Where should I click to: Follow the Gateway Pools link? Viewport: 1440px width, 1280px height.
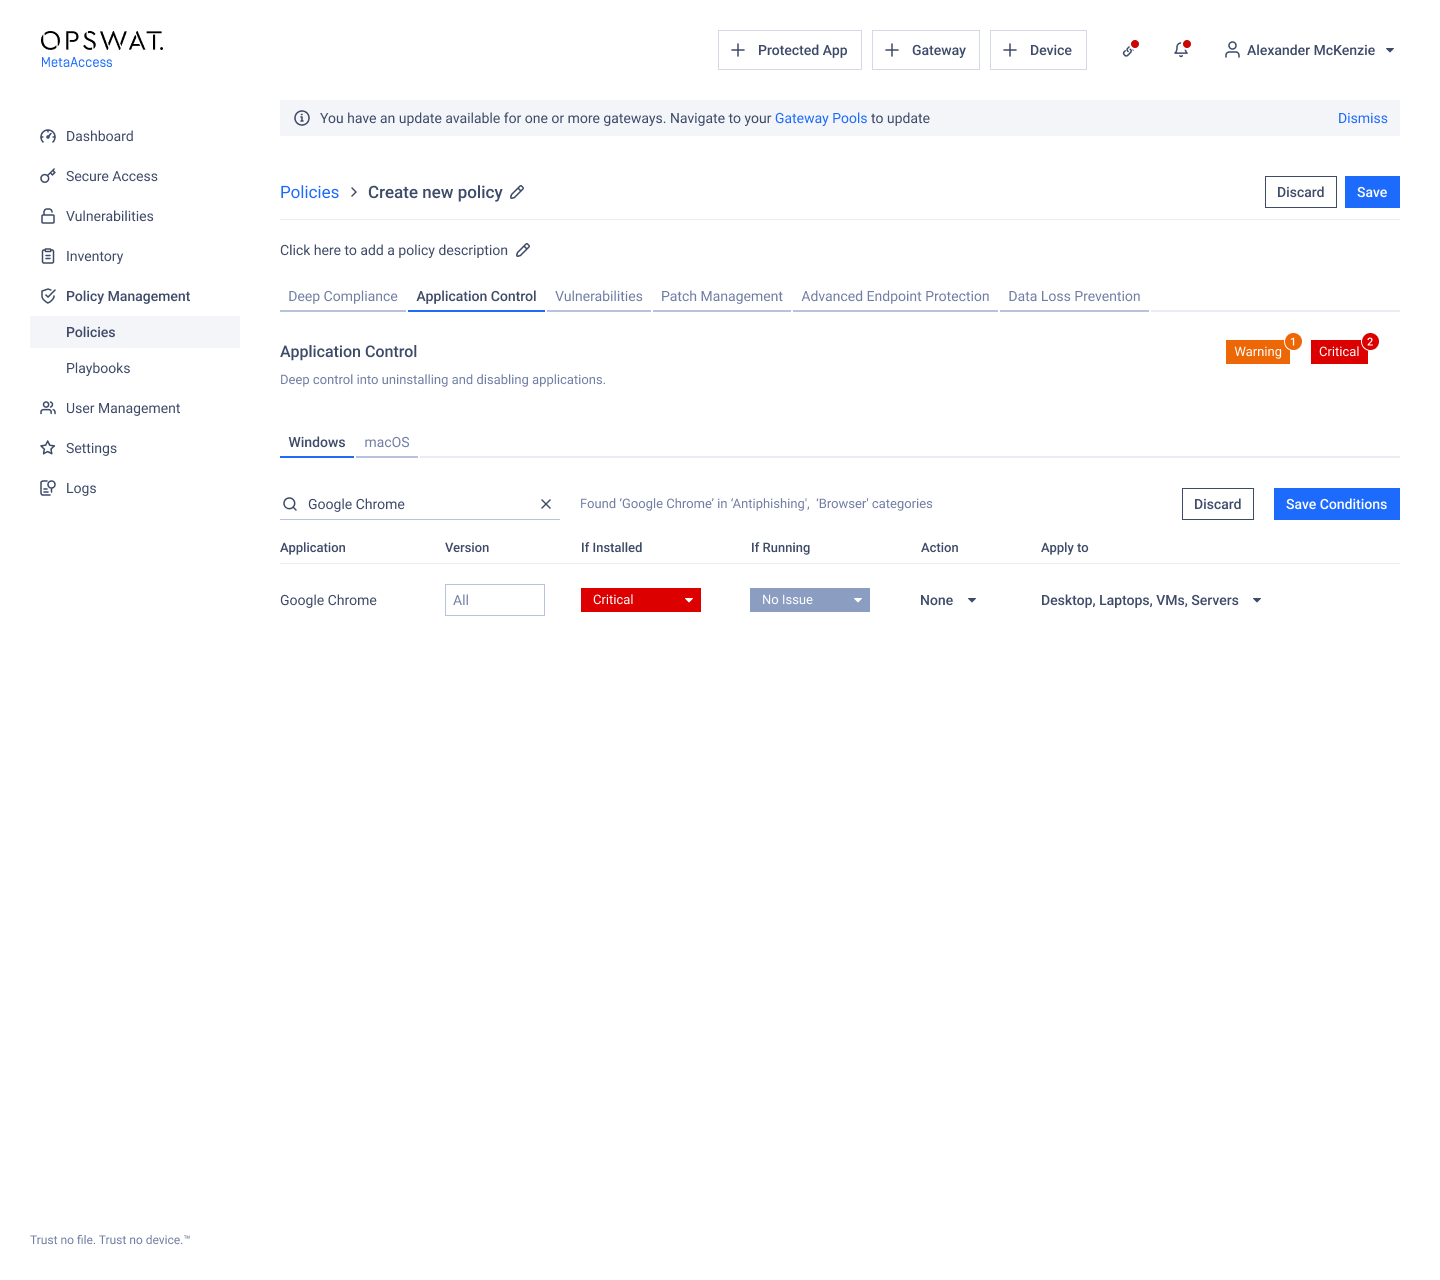click(x=821, y=118)
